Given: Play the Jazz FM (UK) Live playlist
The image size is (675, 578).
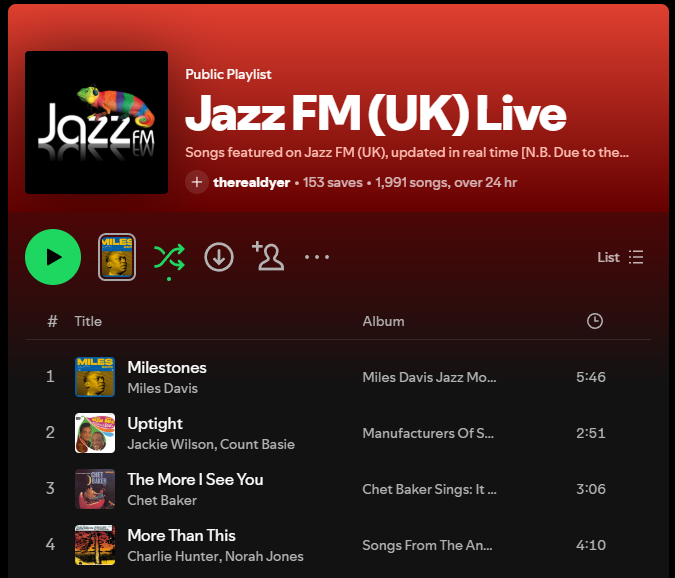Looking at the screenshot, I should 53,257.
